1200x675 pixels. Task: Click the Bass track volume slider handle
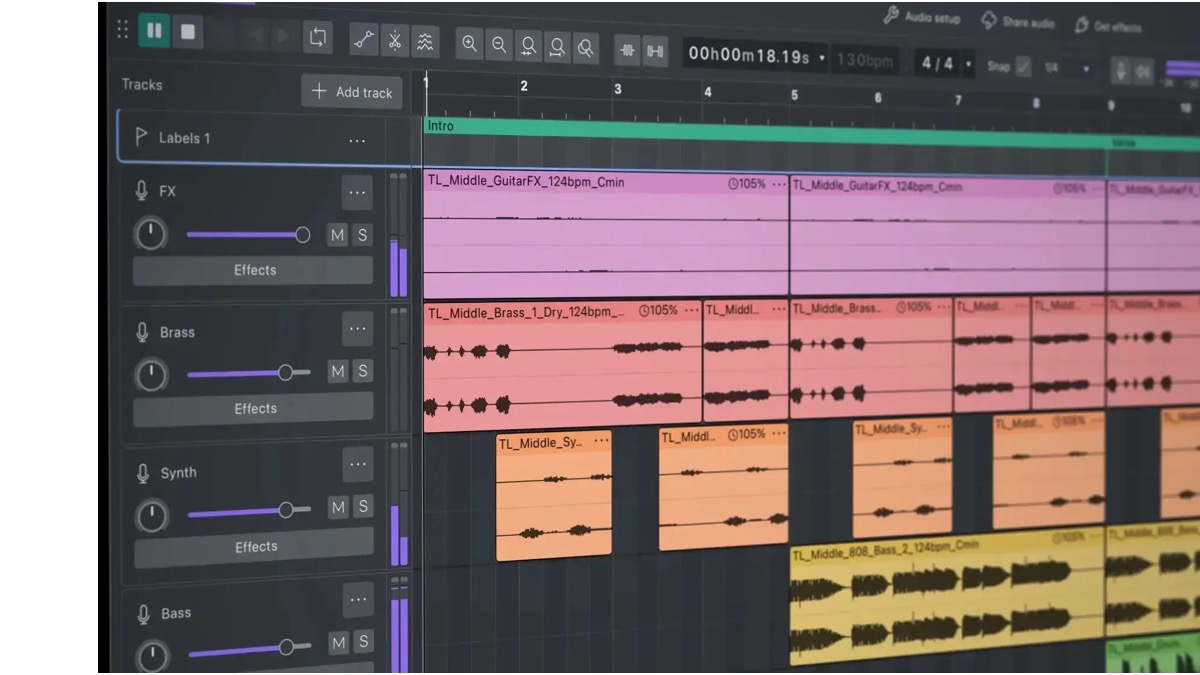click(287, 647)
